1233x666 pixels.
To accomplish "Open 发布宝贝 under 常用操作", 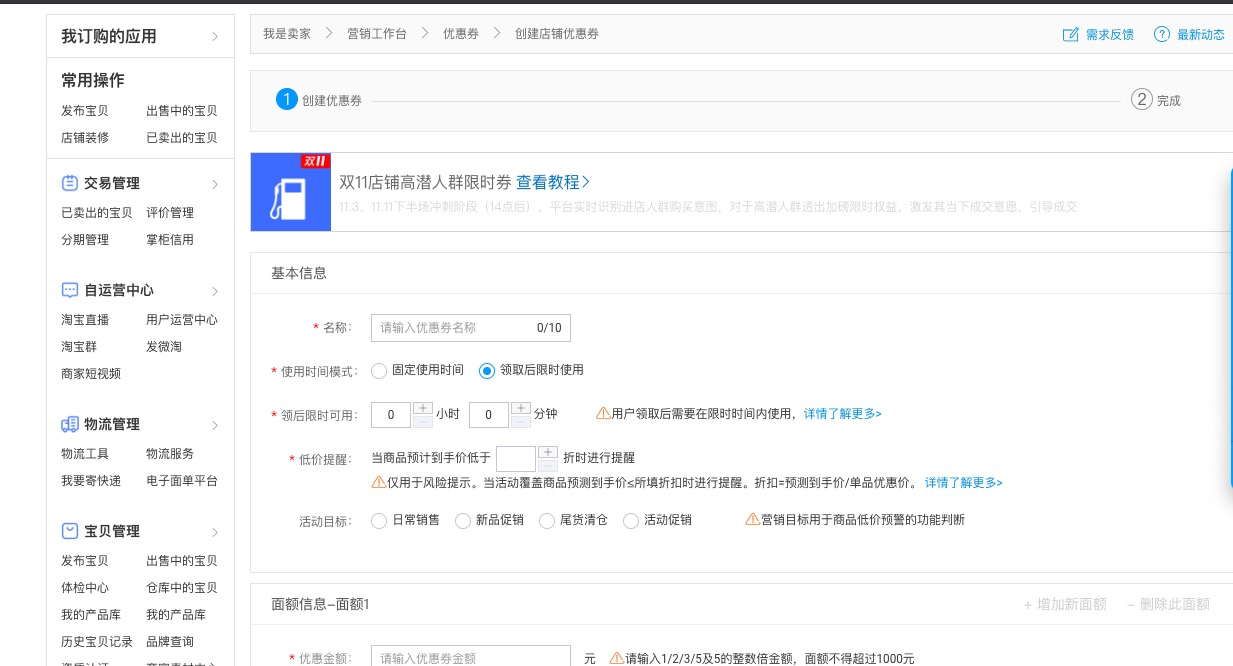I will [x=85, y=111].
